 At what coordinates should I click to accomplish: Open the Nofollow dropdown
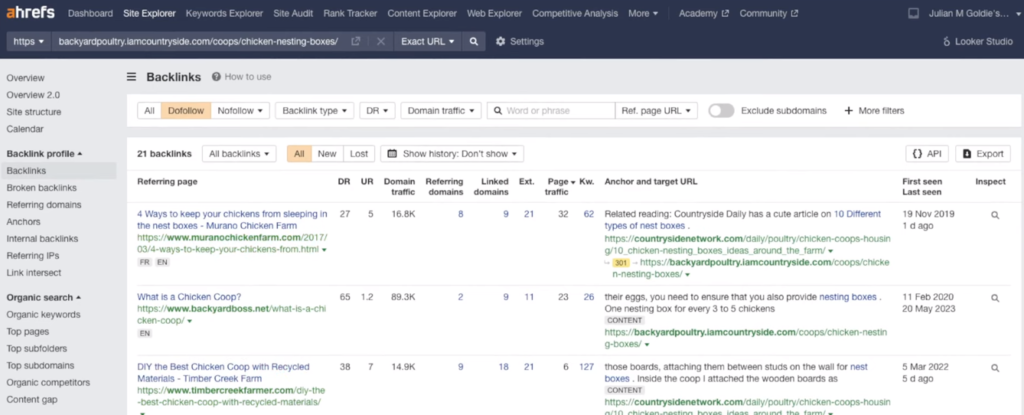click(240, 110)
